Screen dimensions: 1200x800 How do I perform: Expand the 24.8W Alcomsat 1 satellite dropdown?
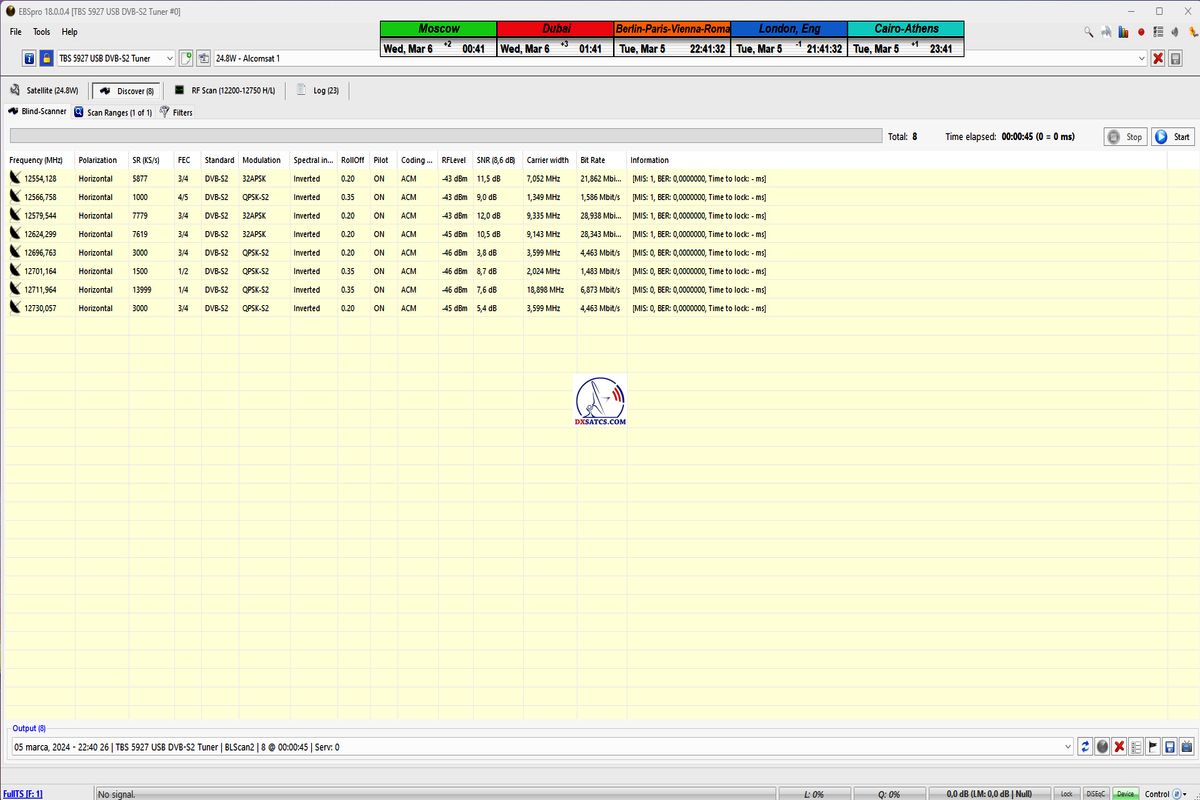point(1142,59)
